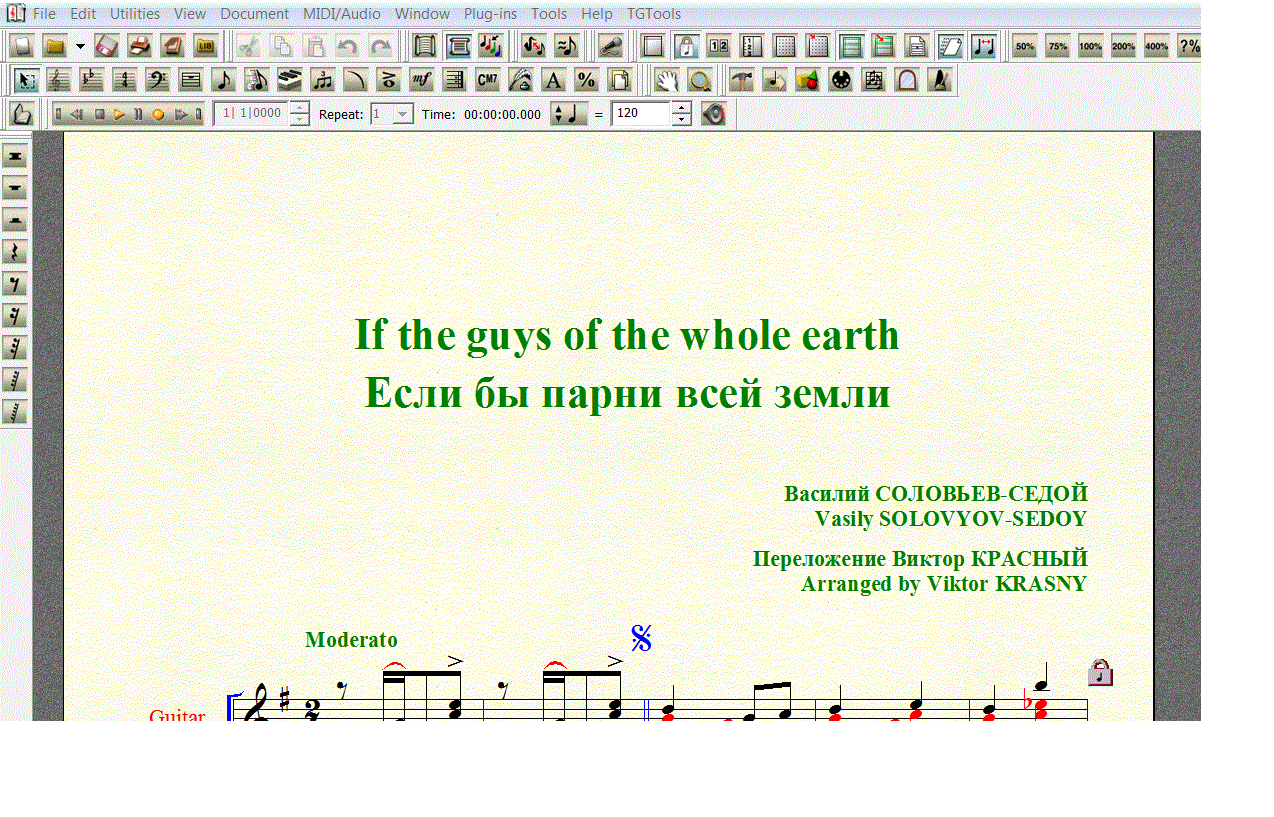Click the Clef tool with bass clef
This screenshot has width=1274, height=817.
click(x=157, y=81)
